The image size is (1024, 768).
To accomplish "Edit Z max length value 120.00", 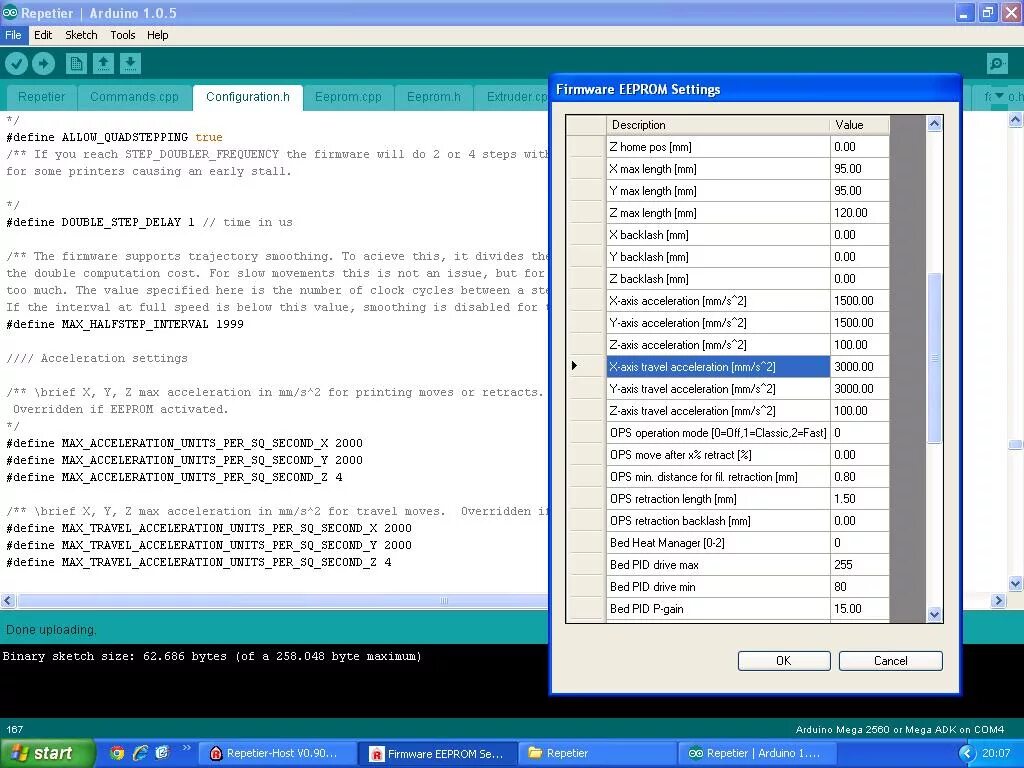I will (x=859, y=213).
